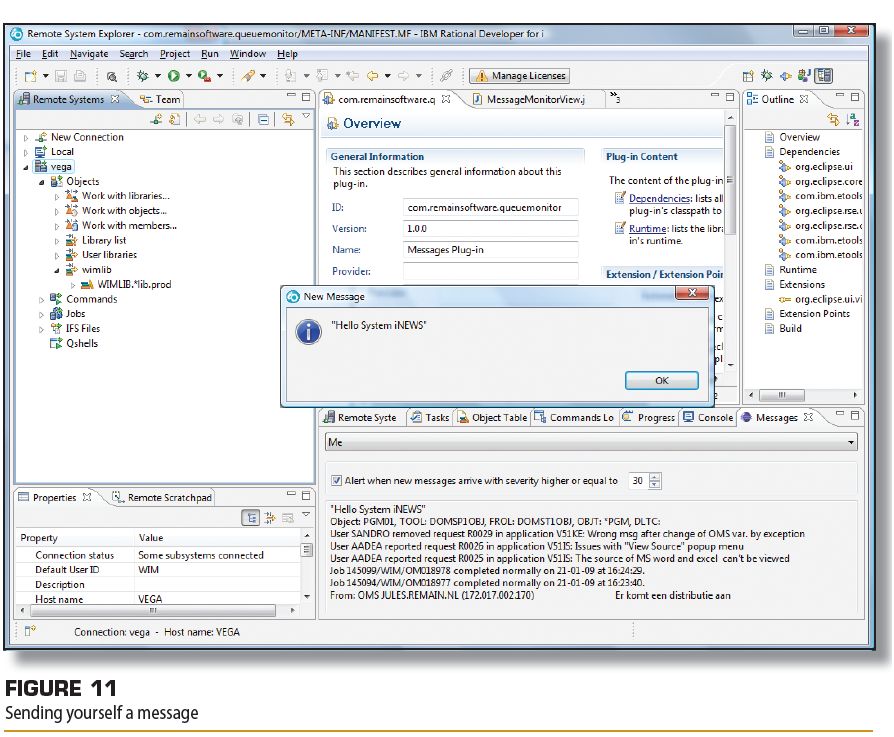Click the Open Perspective icon
This screenshot has width=894, height=737.
(x=748, y=76)
